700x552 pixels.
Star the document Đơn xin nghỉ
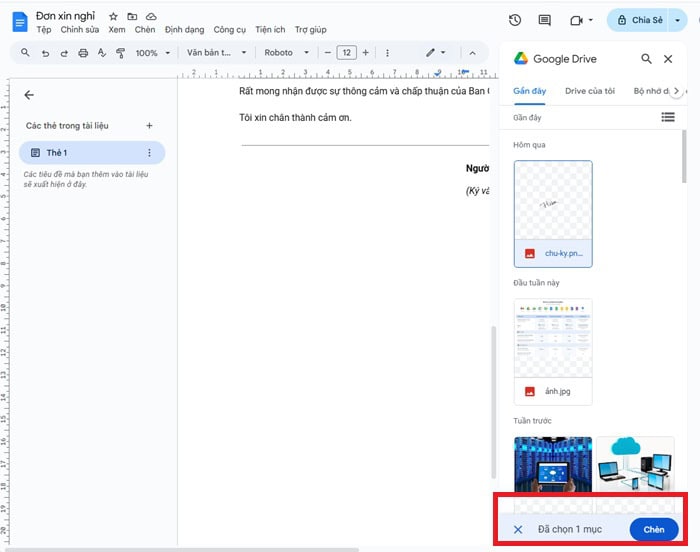click(x=113, y=17)
